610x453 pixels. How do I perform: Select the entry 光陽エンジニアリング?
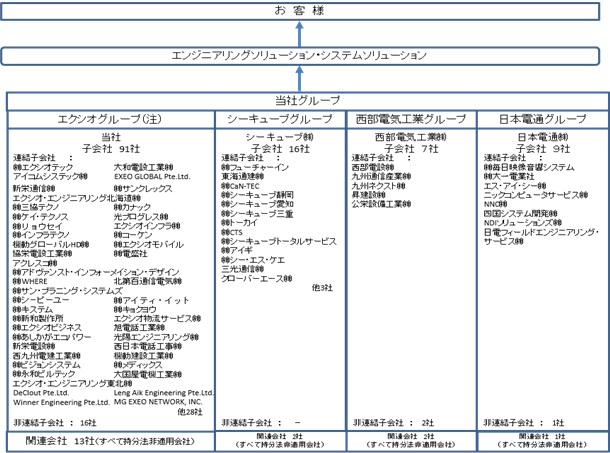coord(156,337)
